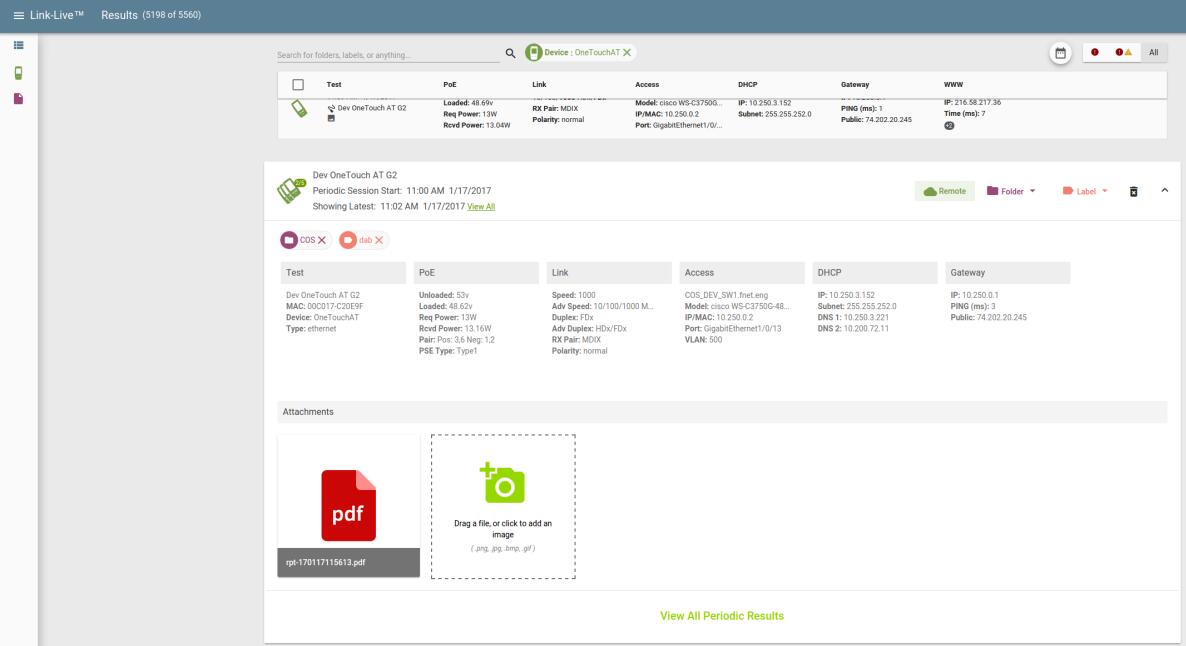Delete result with trash icon
The image size is (1186, 646).
tap(1134, 191)
